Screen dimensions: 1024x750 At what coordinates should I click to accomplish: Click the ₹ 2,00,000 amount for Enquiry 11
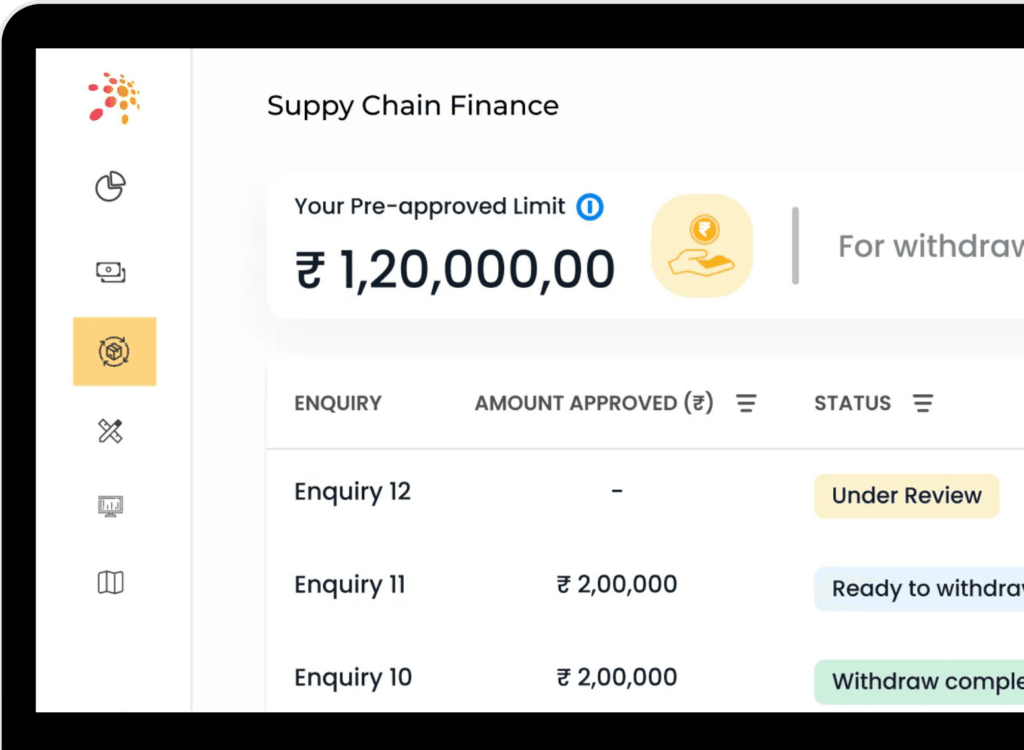(x=617, y=585)
